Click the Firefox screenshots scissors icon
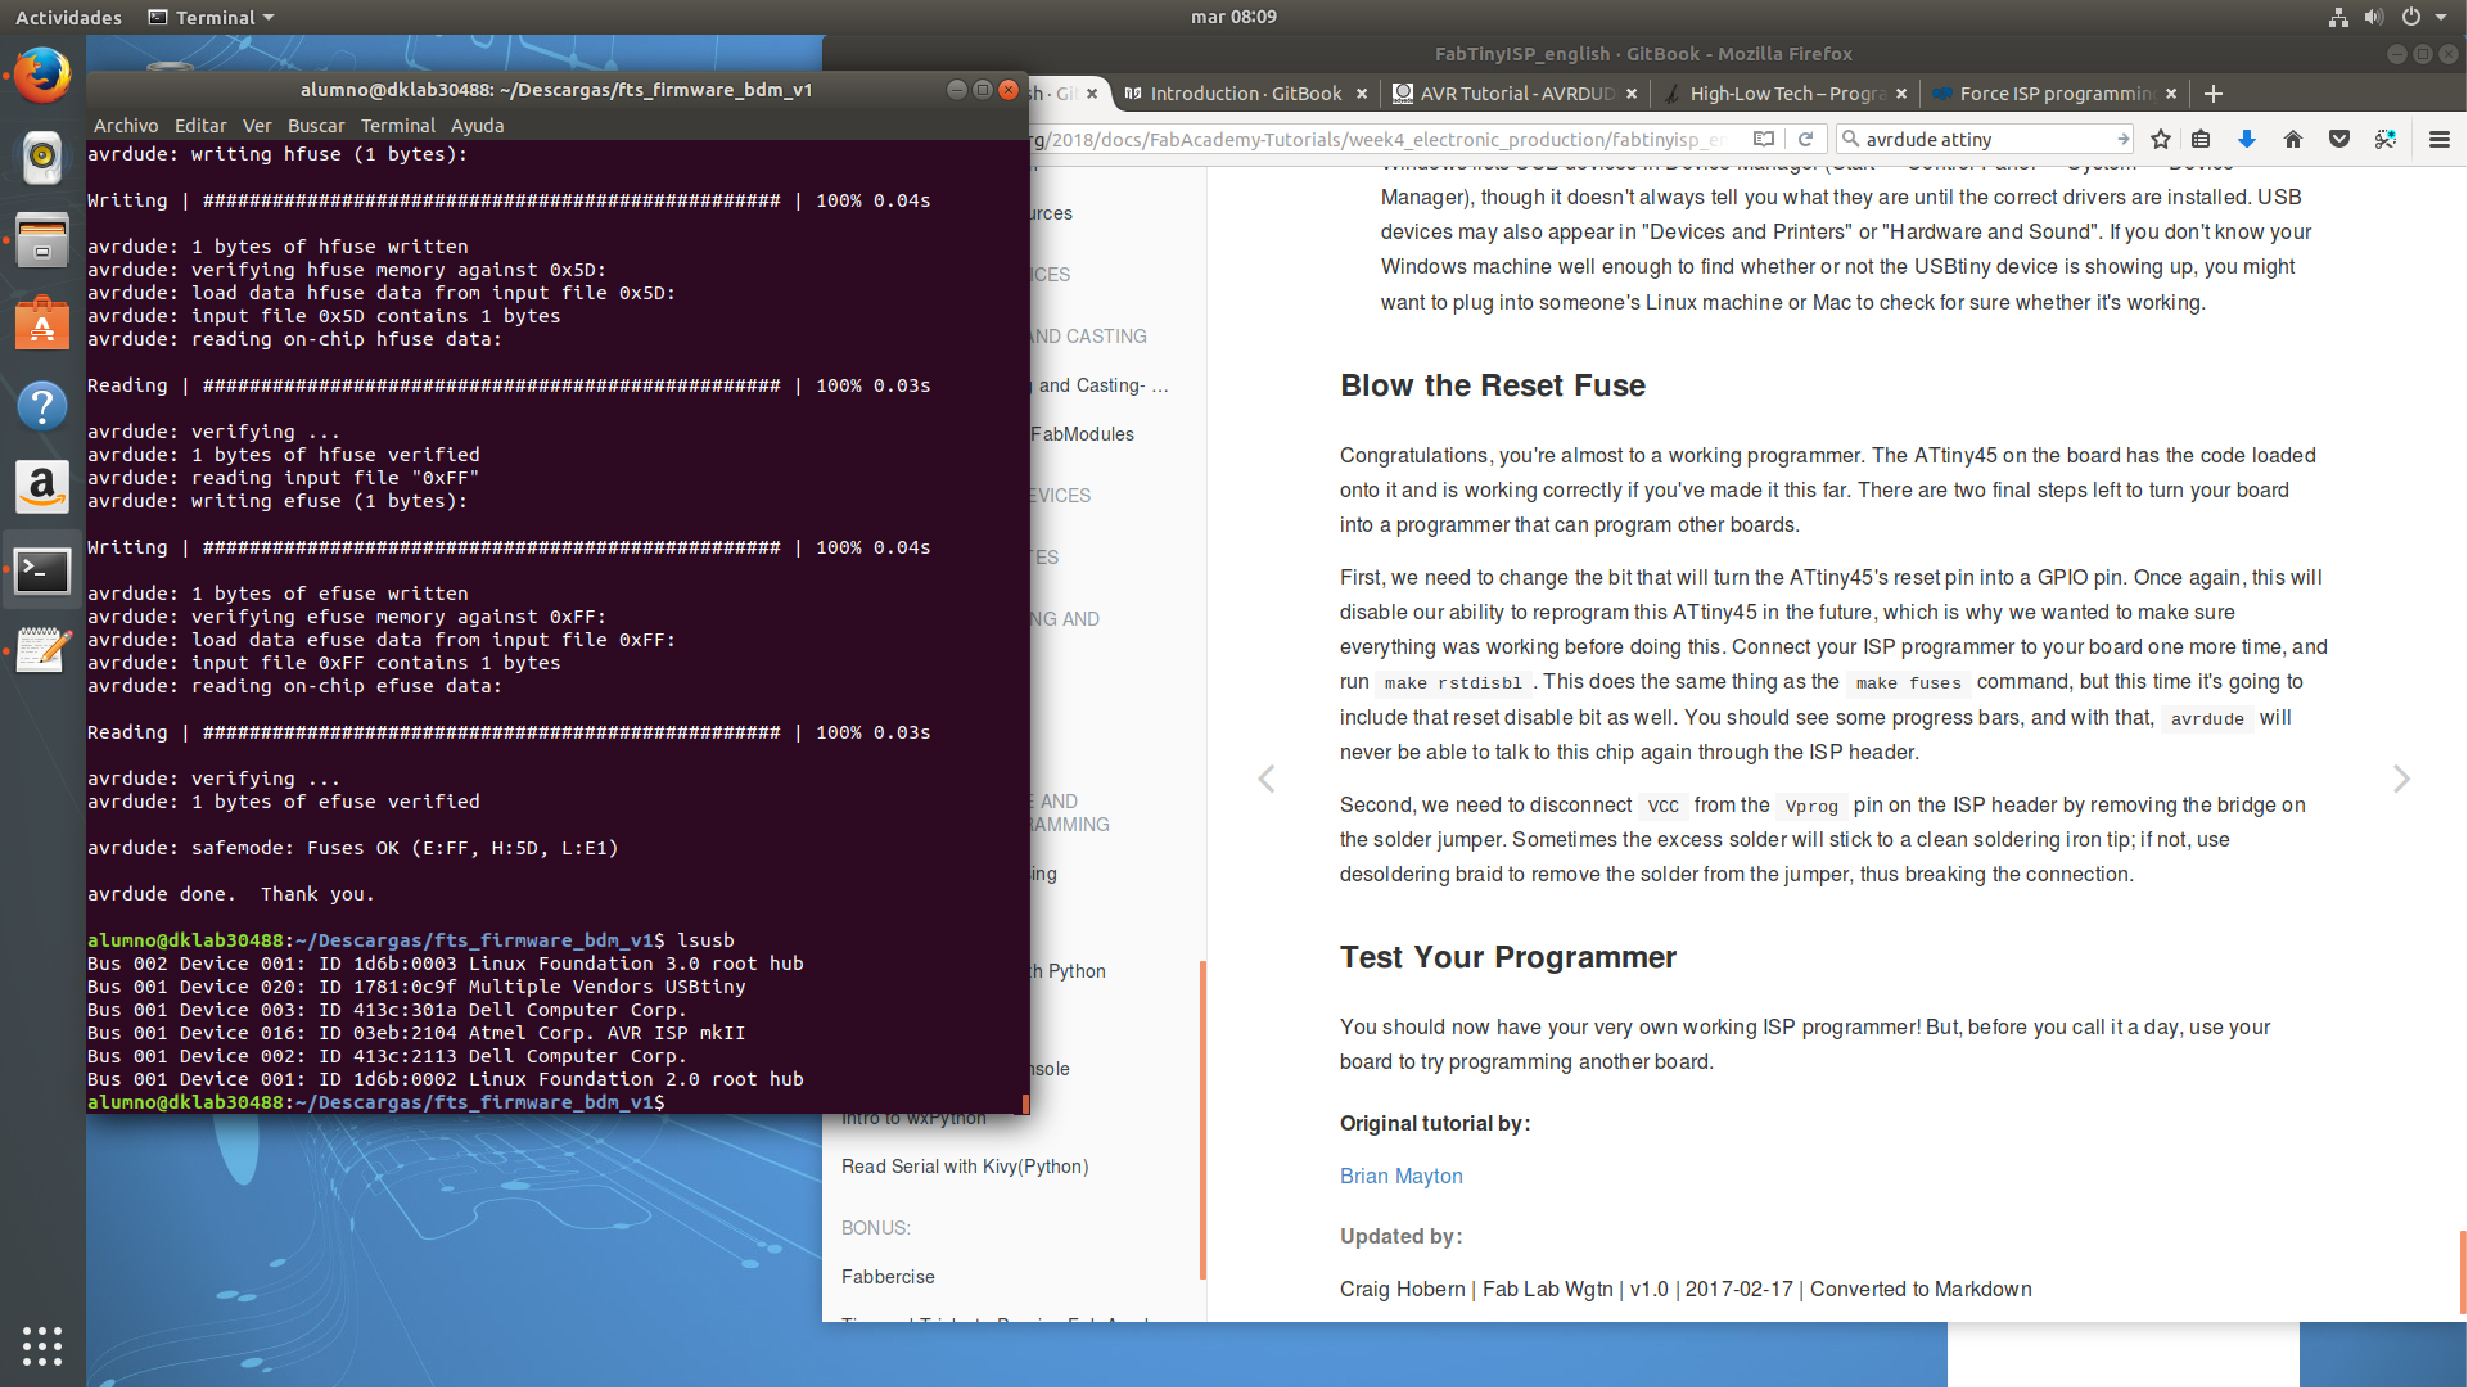 pos(2385,139)
